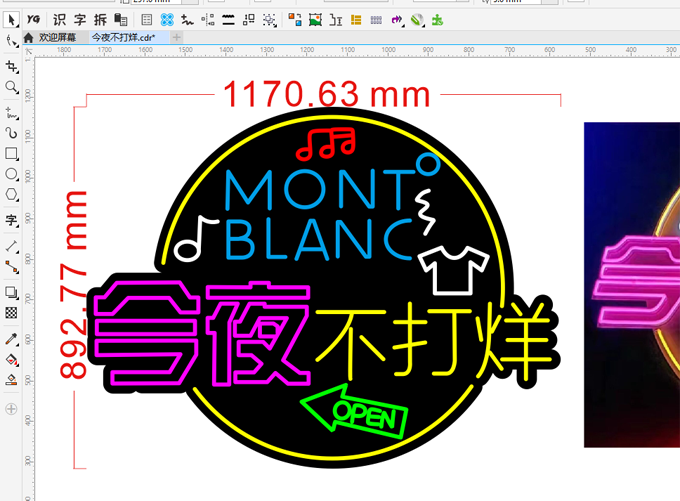Click the red music notes graphic

[326, 144]
